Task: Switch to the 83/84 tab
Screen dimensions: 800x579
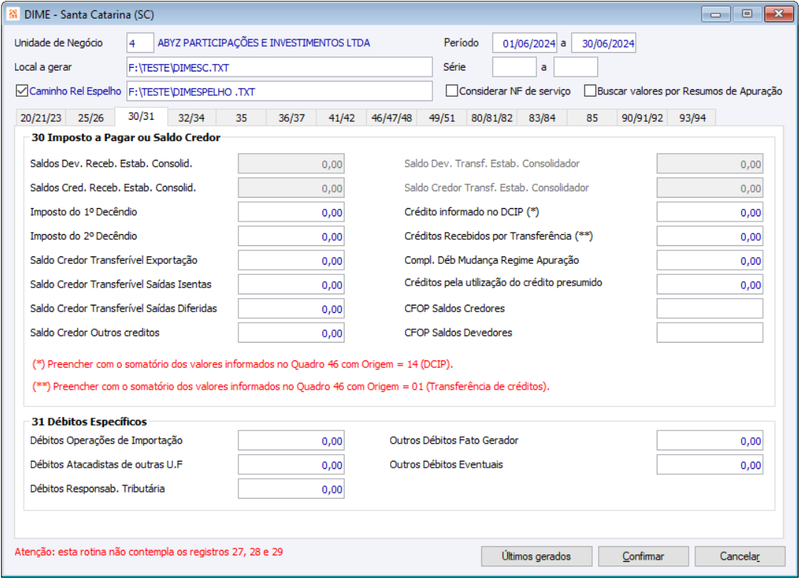Action: [542, 118]
